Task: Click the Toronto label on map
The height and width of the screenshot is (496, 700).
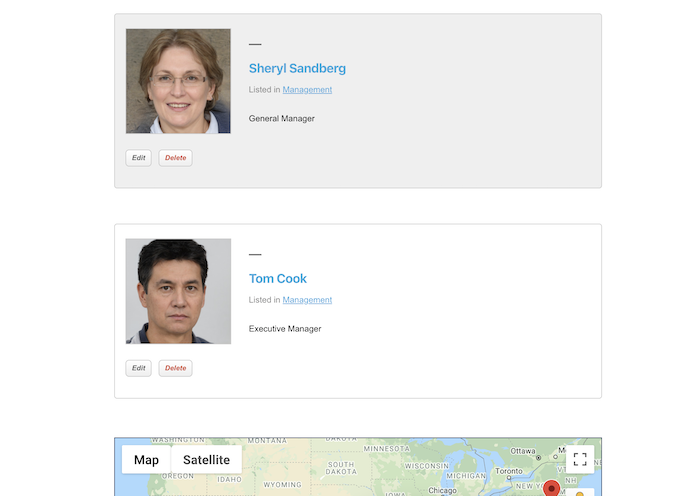Action: tap(508, 471)
